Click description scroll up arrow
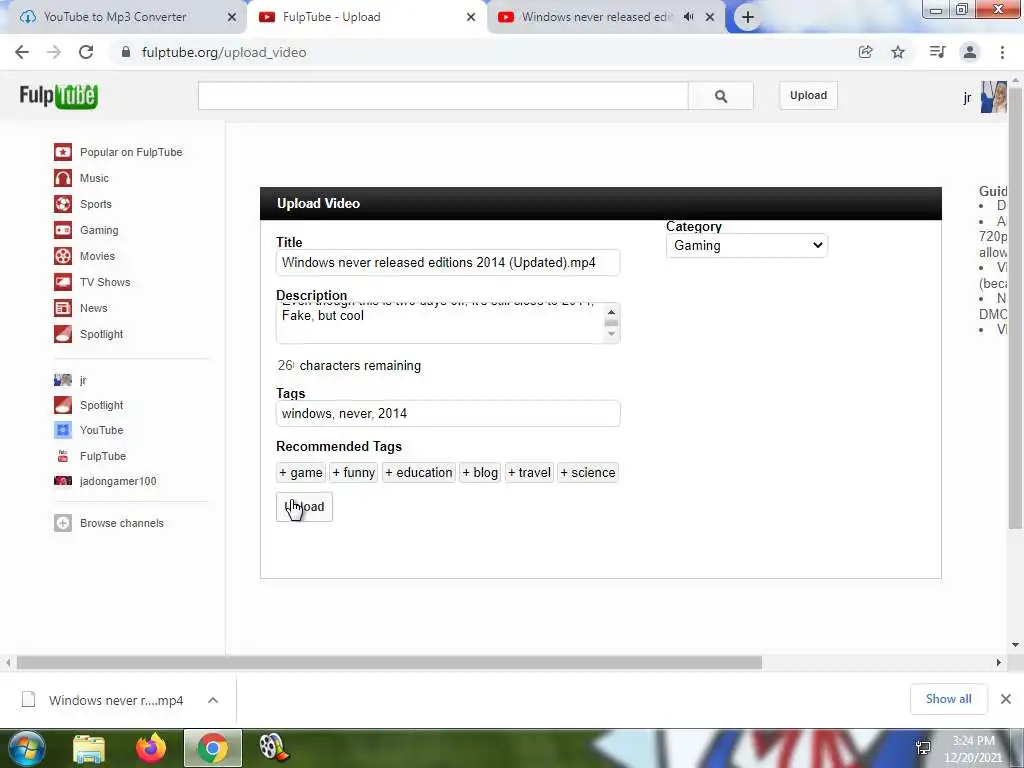The height and width of the screenshot is (768, 1024). [611, 312]
